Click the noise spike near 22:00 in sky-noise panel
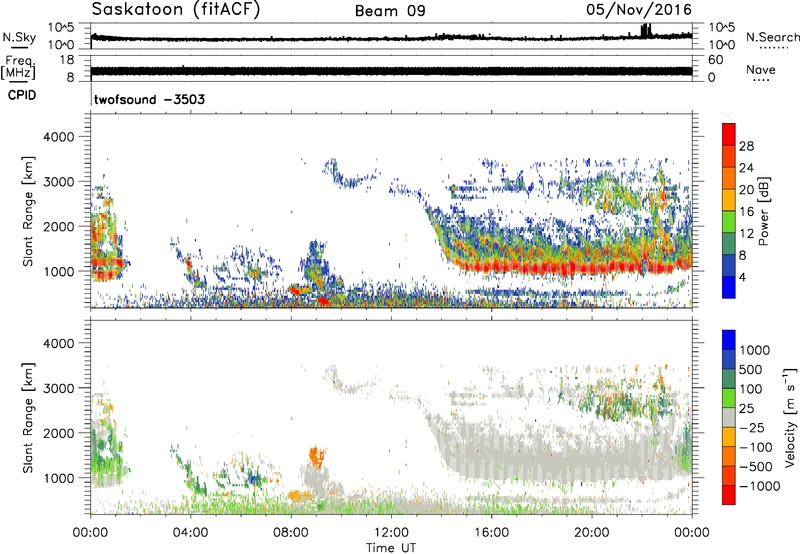Screen dimensions: 800x554 (x=645, y=31)
